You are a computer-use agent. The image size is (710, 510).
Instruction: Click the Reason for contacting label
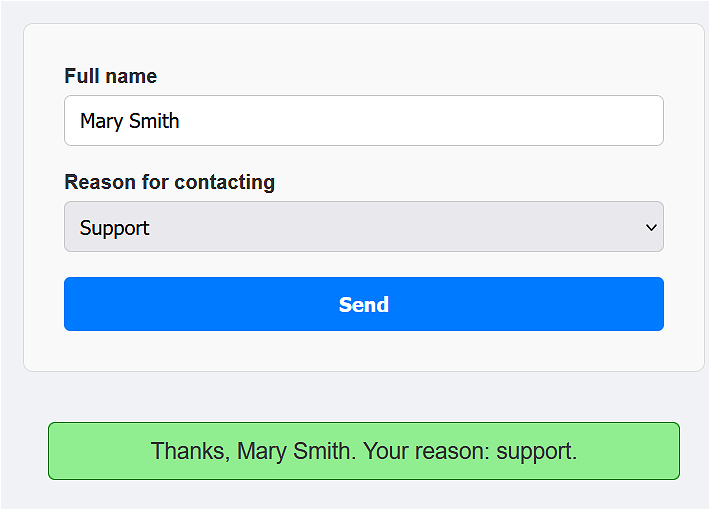[x=169, y=182]
